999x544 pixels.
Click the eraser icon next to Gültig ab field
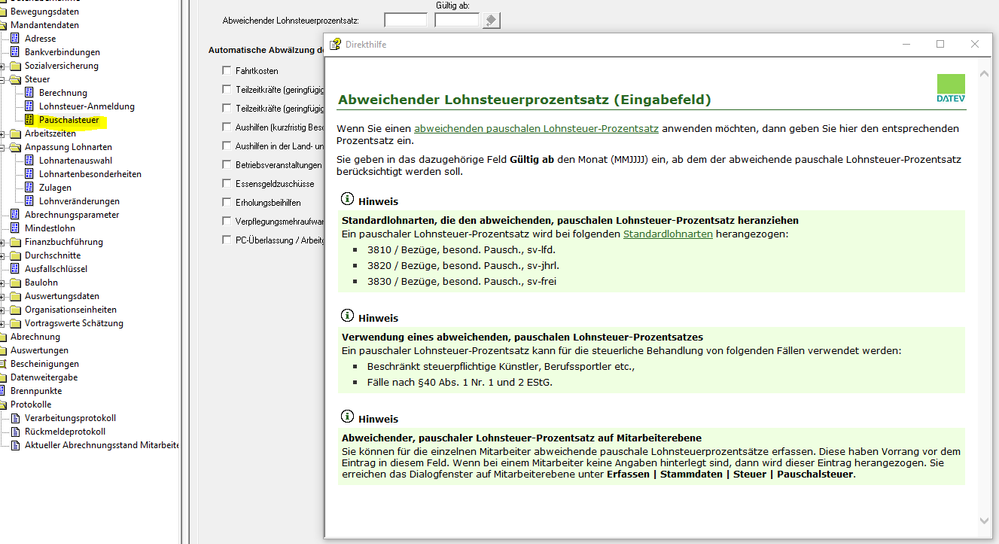click(x=491, y=20)
